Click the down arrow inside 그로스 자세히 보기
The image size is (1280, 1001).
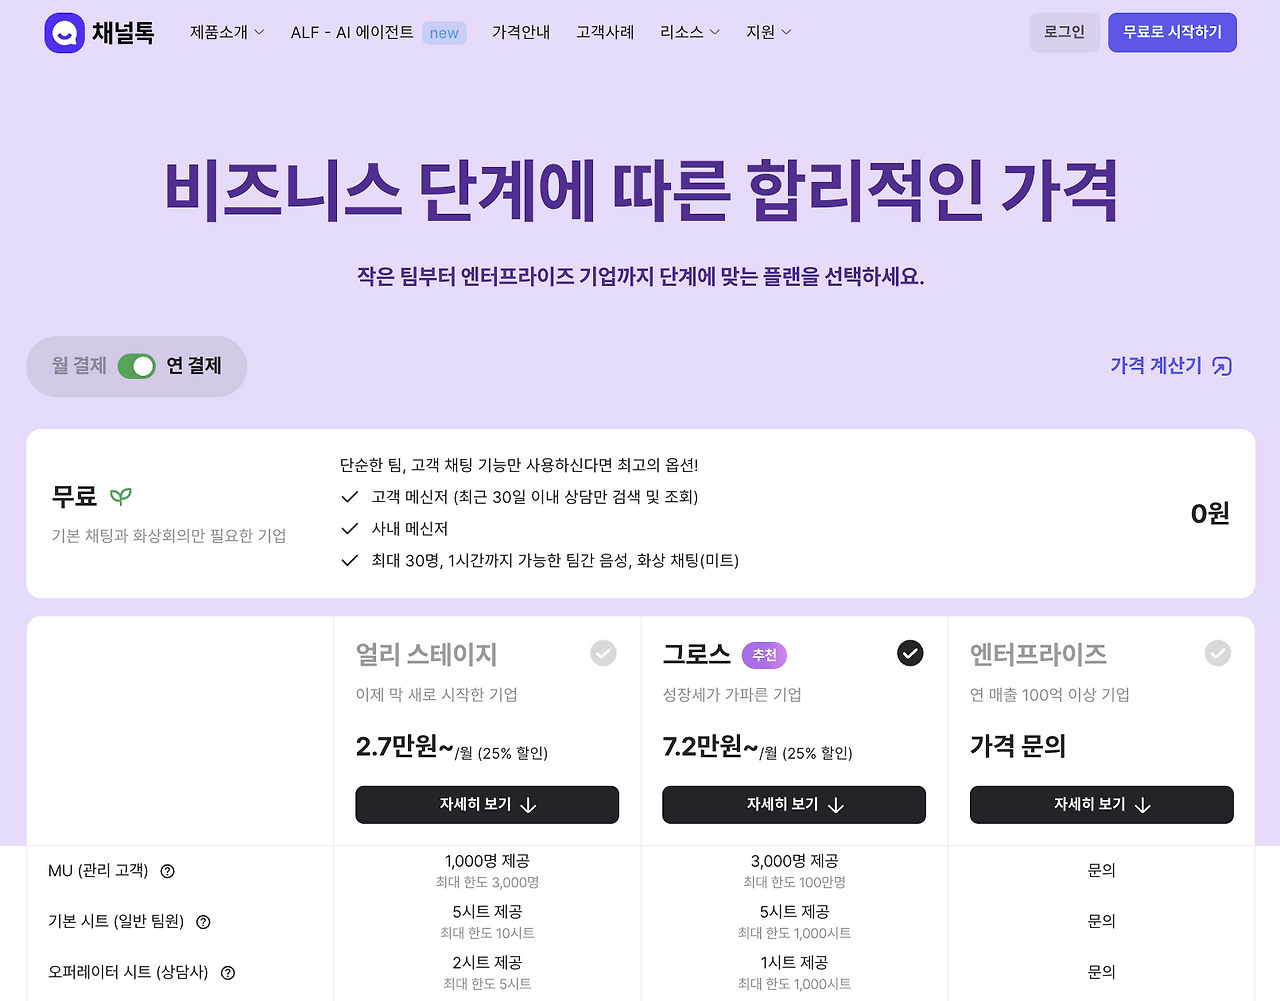click(x=837, y=805)
